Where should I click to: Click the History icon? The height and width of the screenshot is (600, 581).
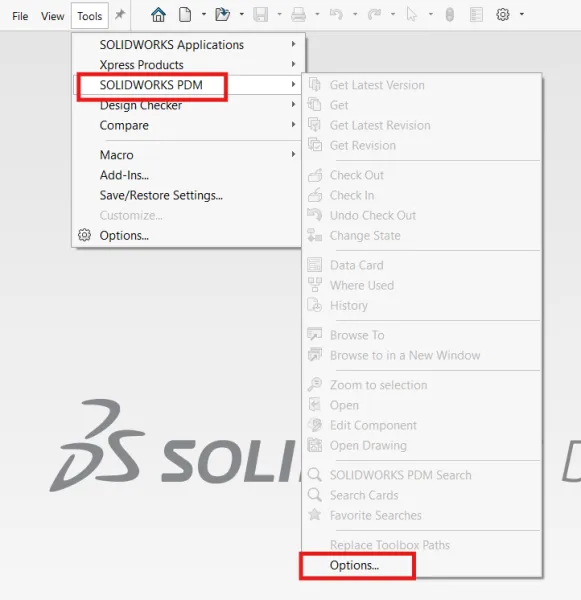click(x=315, y=305)
